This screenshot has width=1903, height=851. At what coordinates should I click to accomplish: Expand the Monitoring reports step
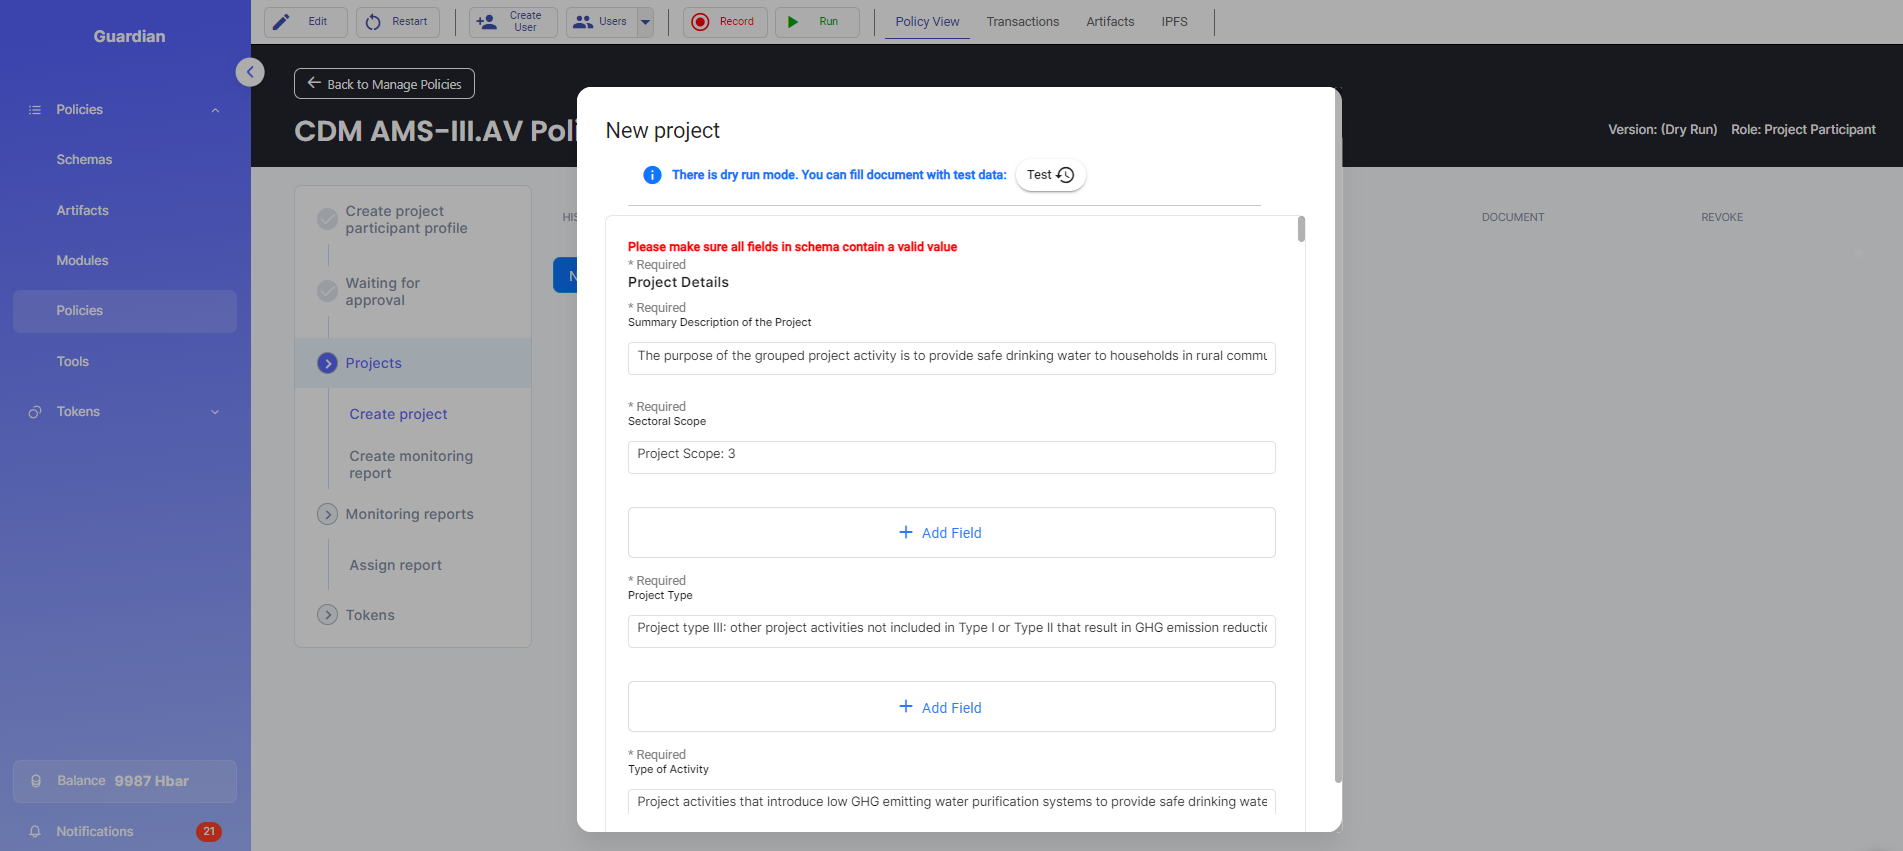click(327, 514)
